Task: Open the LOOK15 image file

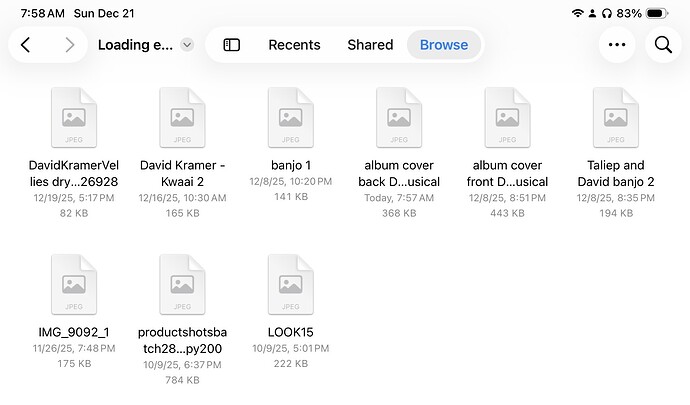Action: [291, 285]
